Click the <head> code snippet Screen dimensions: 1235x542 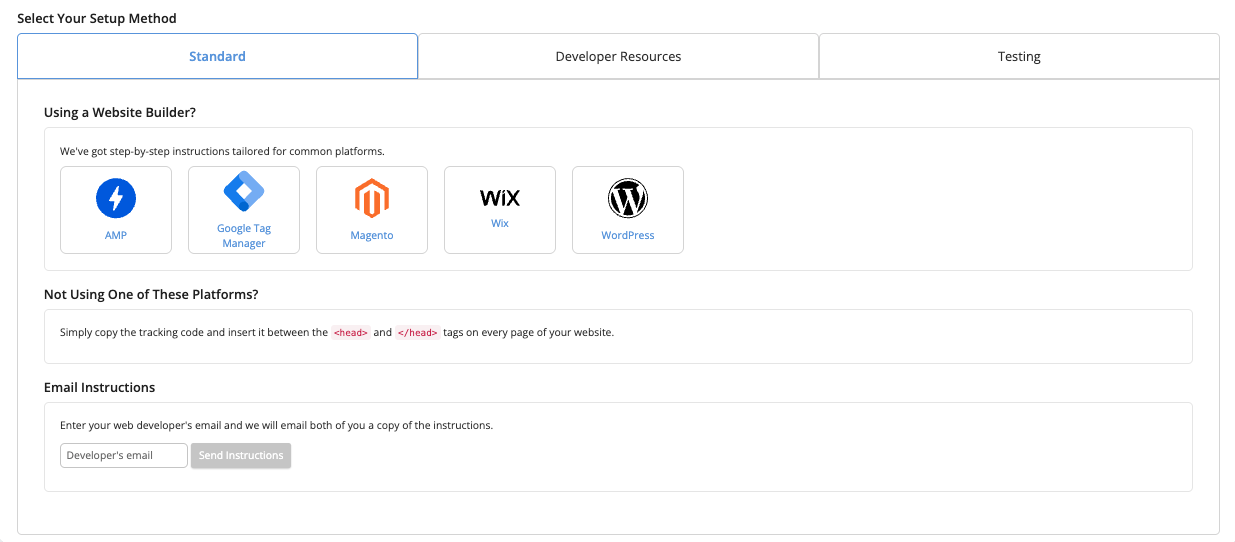pyautogui.click(x=351, y=333)
